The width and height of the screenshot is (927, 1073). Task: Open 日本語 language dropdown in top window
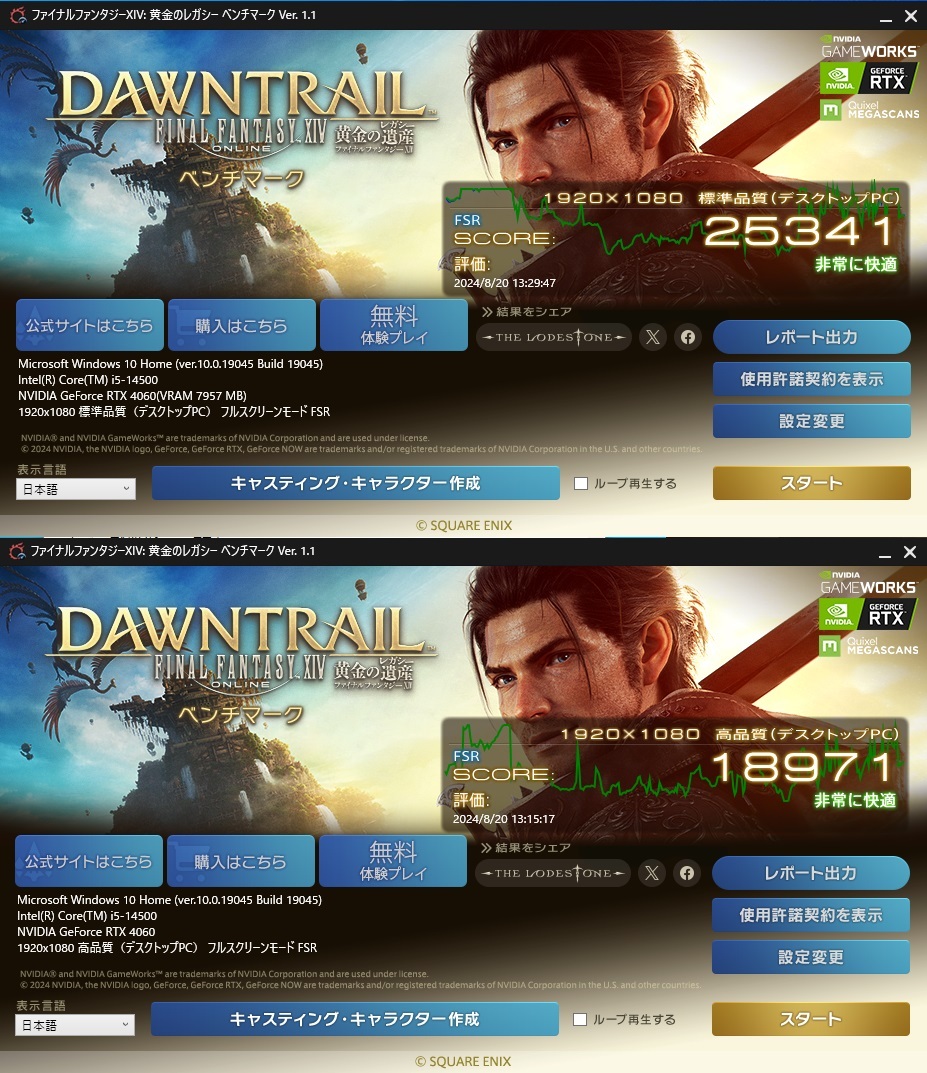[x=75, y=489]
